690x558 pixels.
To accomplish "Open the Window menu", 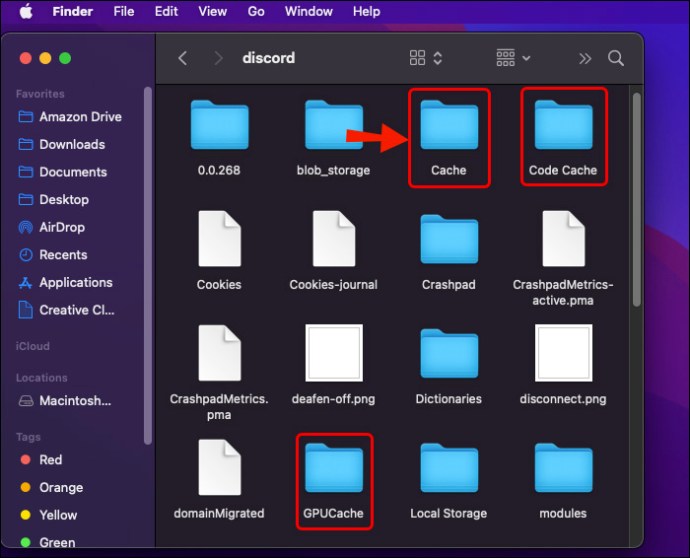I will pyautogui.click(x=308, y=11).
